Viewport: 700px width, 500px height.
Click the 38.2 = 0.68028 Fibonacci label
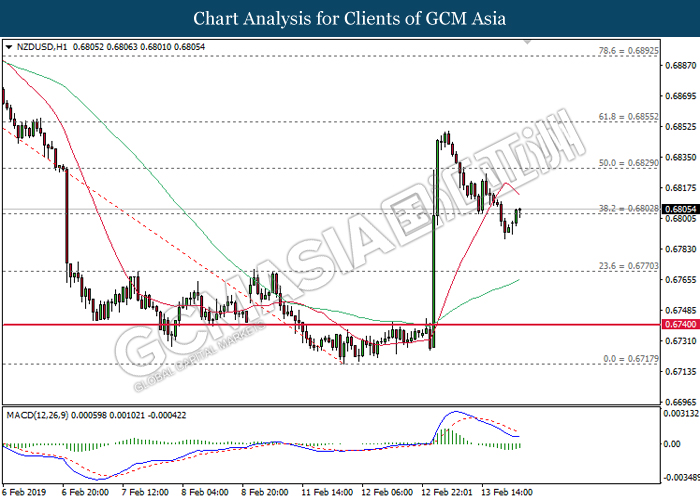point(628,208)
